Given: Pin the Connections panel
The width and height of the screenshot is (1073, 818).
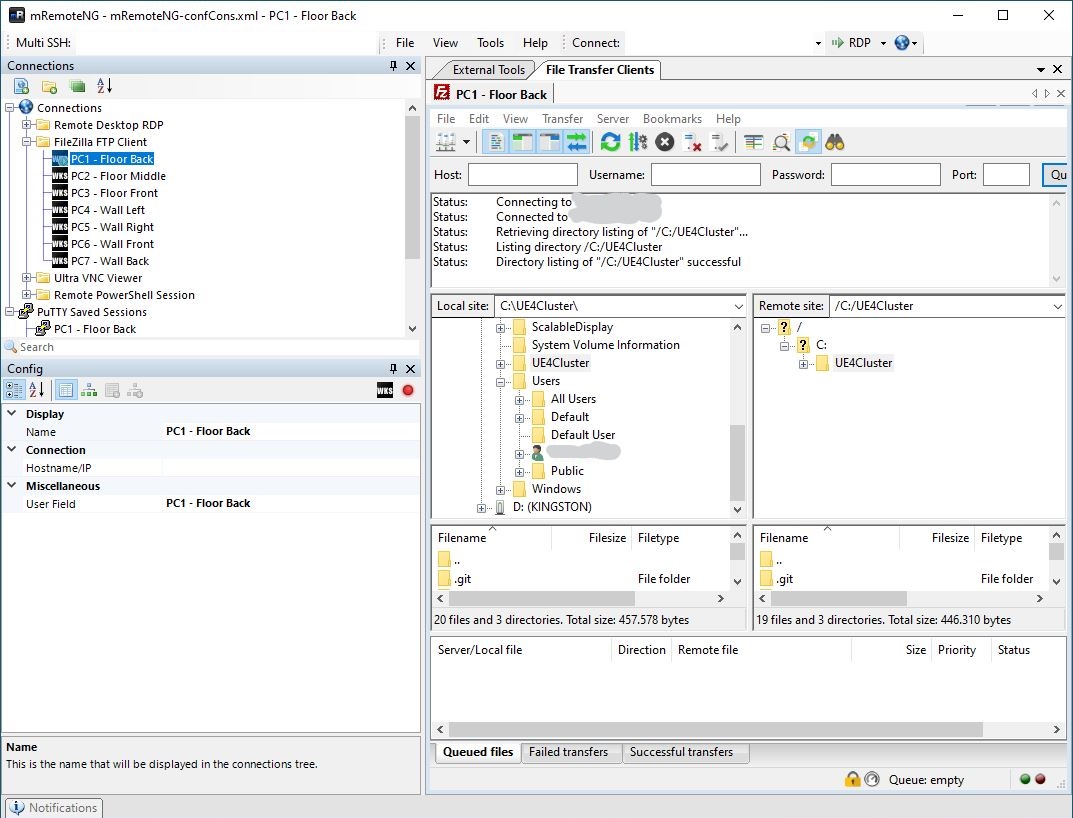Looking at the screenshot, I should pyautogui.click(x=393, y=66).
